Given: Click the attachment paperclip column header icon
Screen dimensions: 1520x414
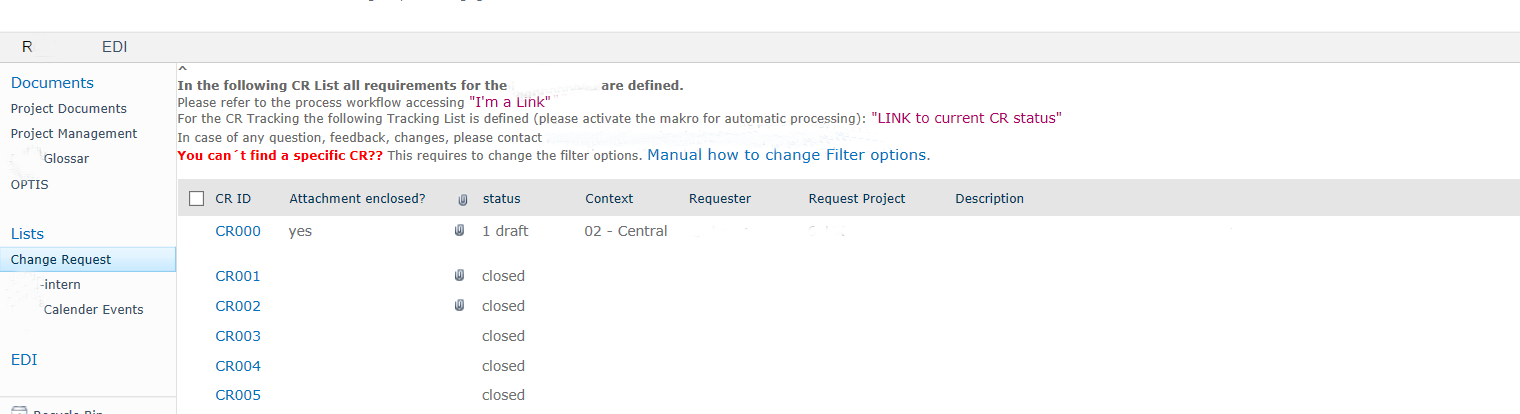Looking at the screenshot, I should 461,199.
